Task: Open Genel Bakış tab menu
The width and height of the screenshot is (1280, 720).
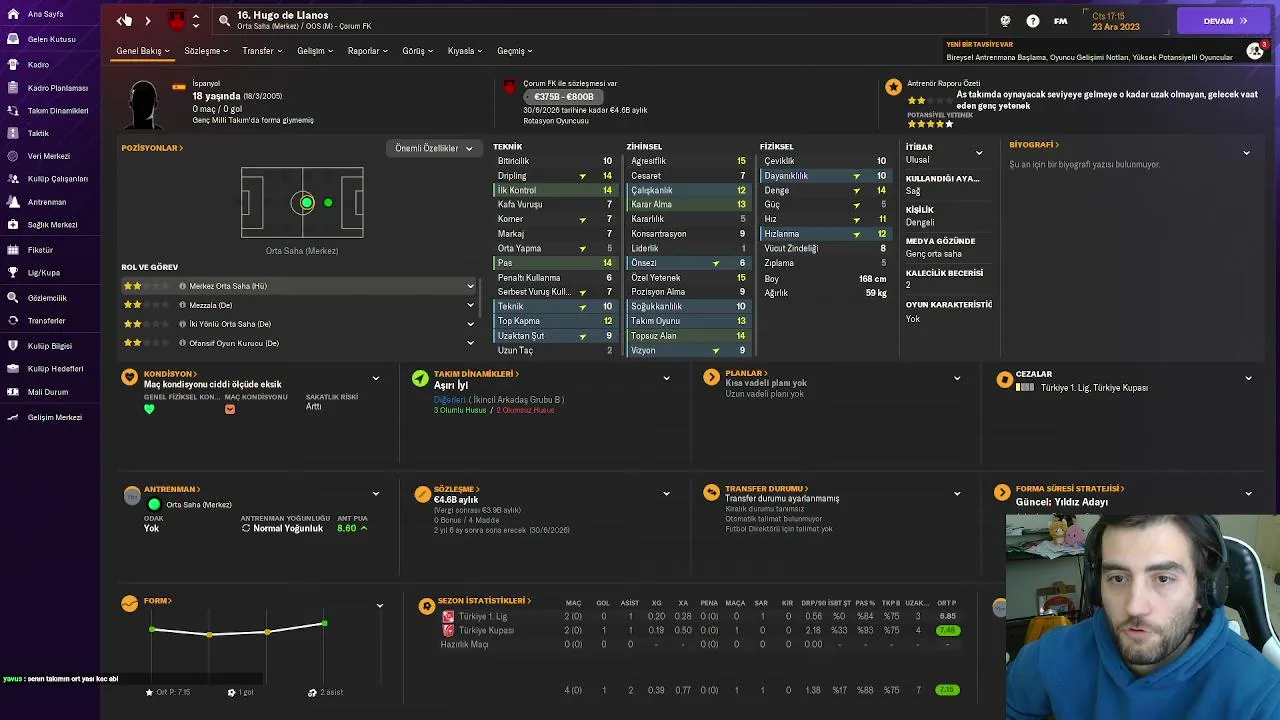Action: (143, 51)
